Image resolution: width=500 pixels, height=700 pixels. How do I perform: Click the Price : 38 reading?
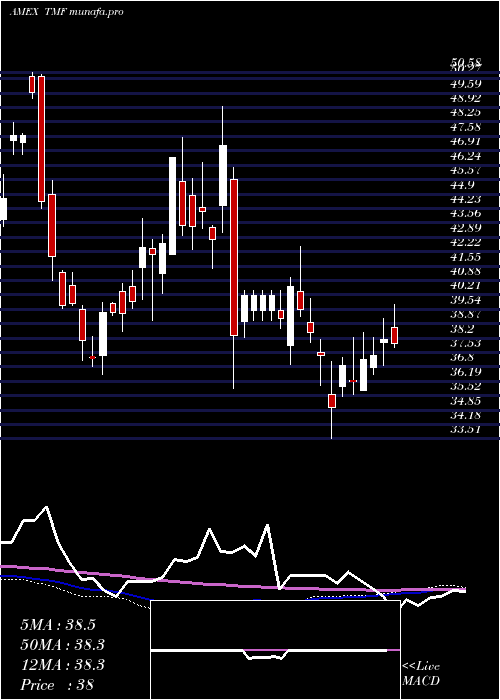57,685
